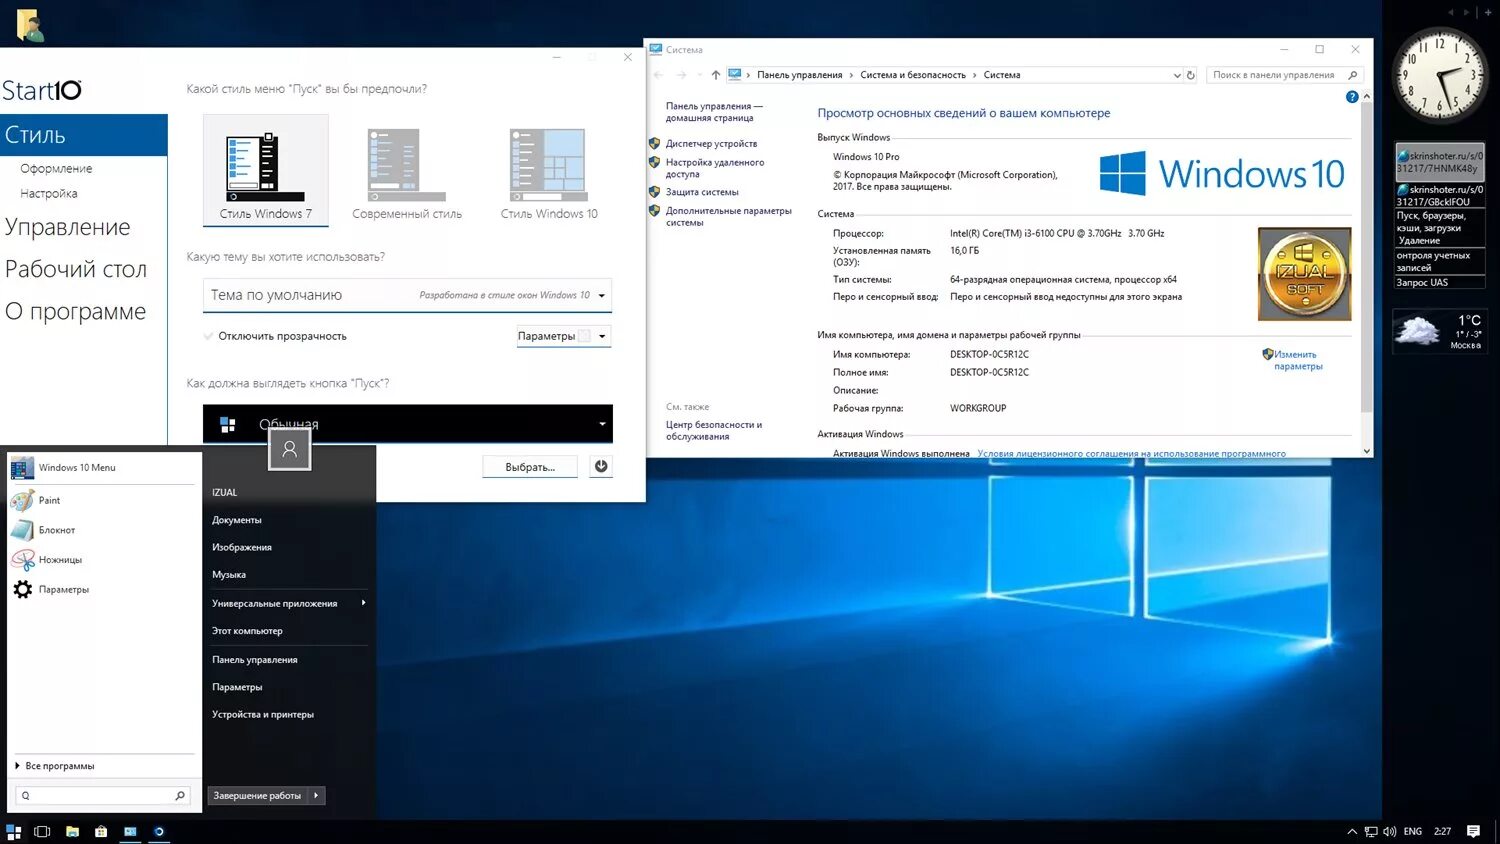Image resolution: width=1500 pixels, height=844 pixels.
Task: Select the Современный стиль option
Action: [x=406, y=165]
